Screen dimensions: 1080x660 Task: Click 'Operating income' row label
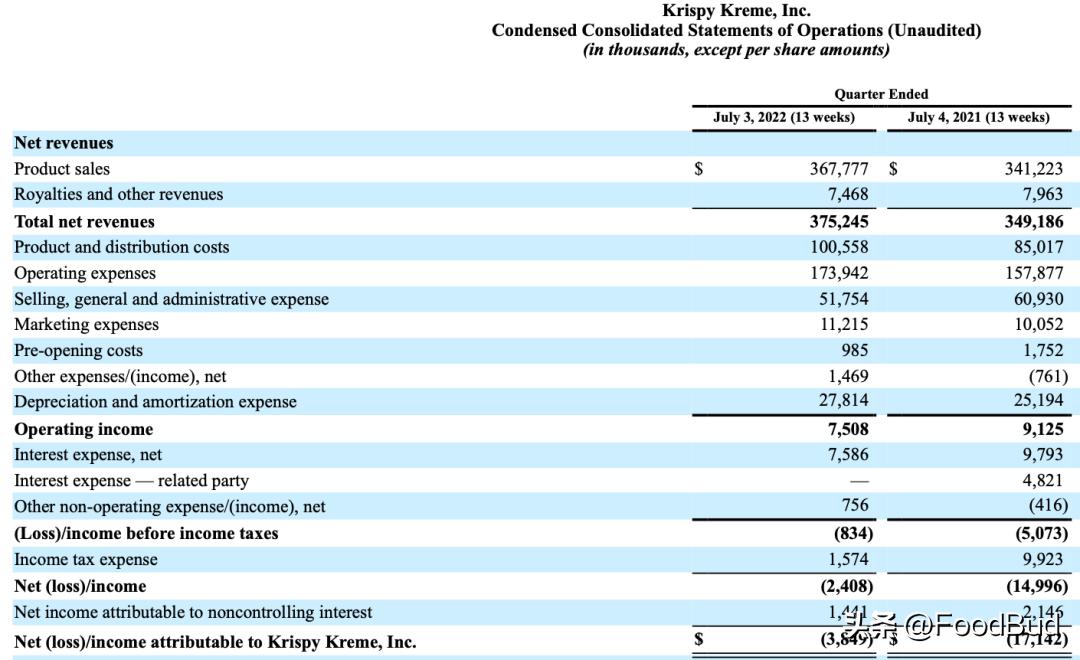point(83,429)
